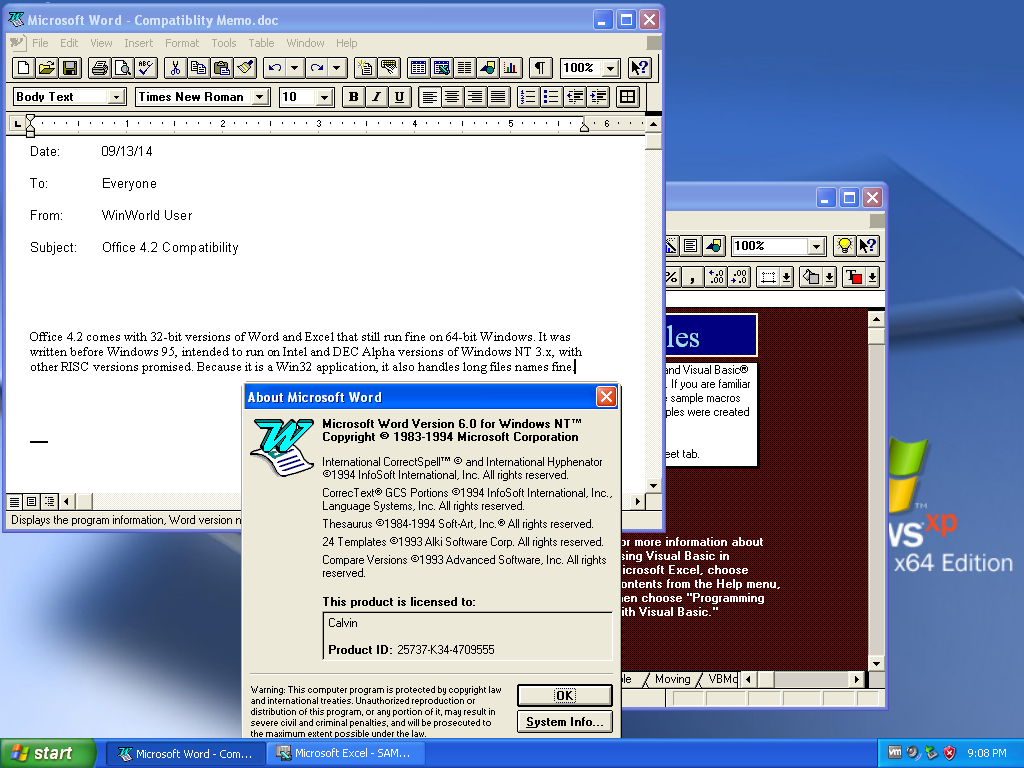Paste from clipboard in Word toolbar
Screen dimensions: 1024x768
pyautogui.click(x=221, y=67)
